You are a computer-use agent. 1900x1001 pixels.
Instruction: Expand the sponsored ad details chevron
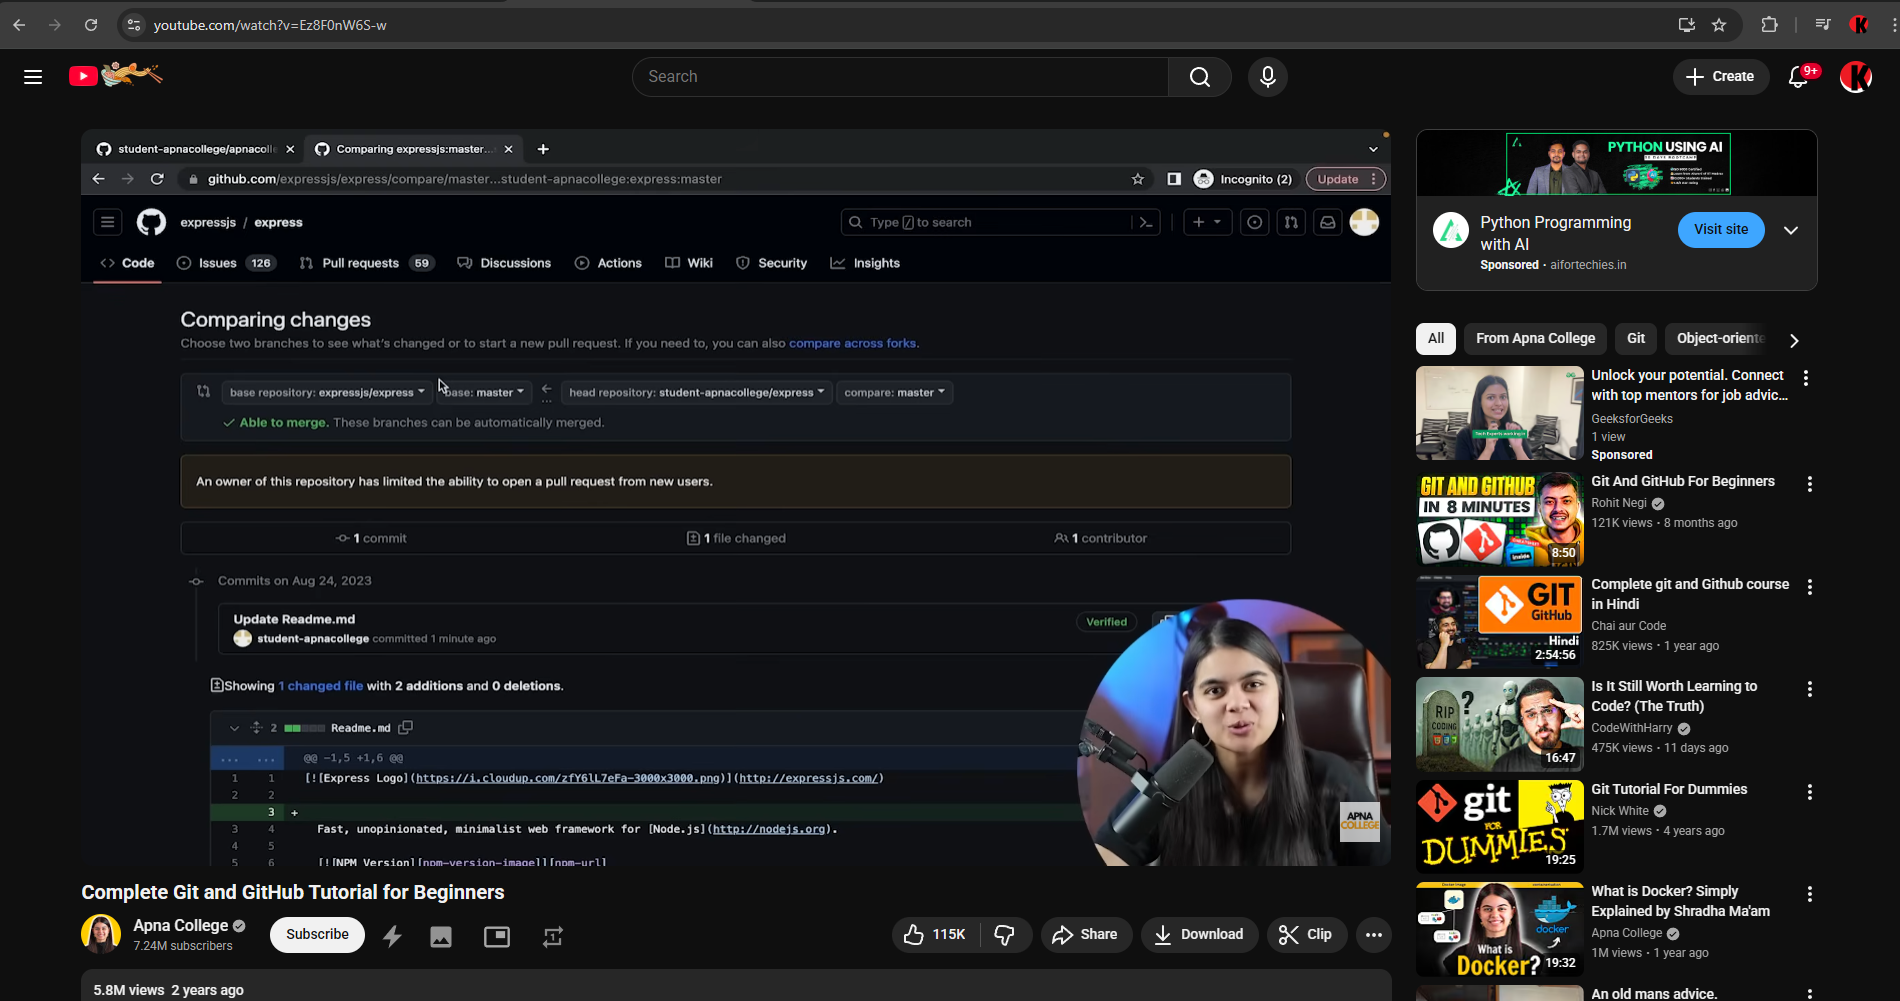(x=1791, y=230)
